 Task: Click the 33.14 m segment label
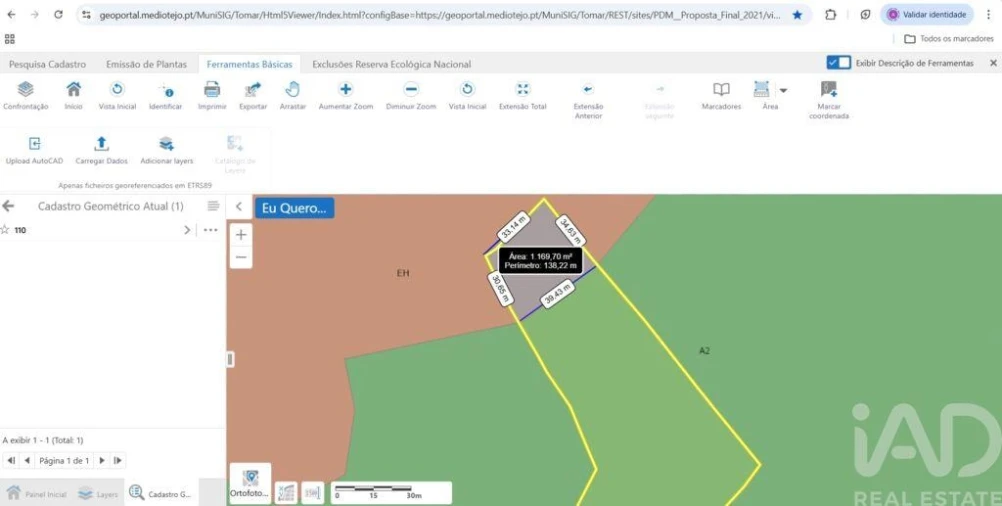(x=514, y=227)
